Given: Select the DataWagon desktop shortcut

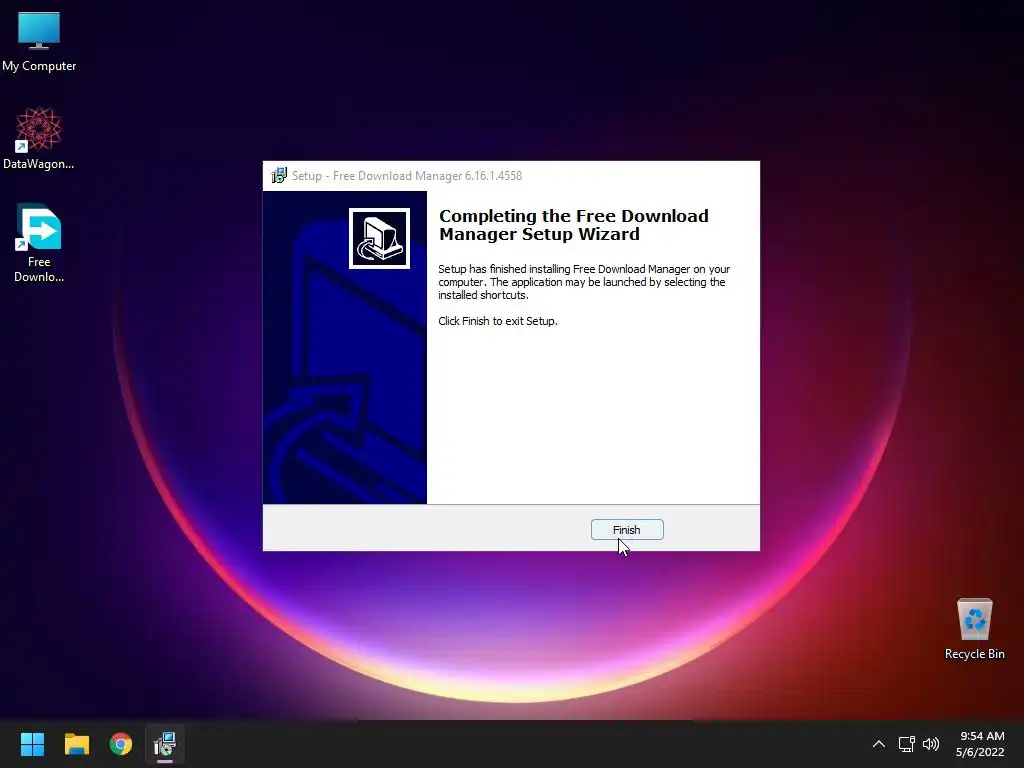Looking at the screenshot, I should click(x=39, y=138).
